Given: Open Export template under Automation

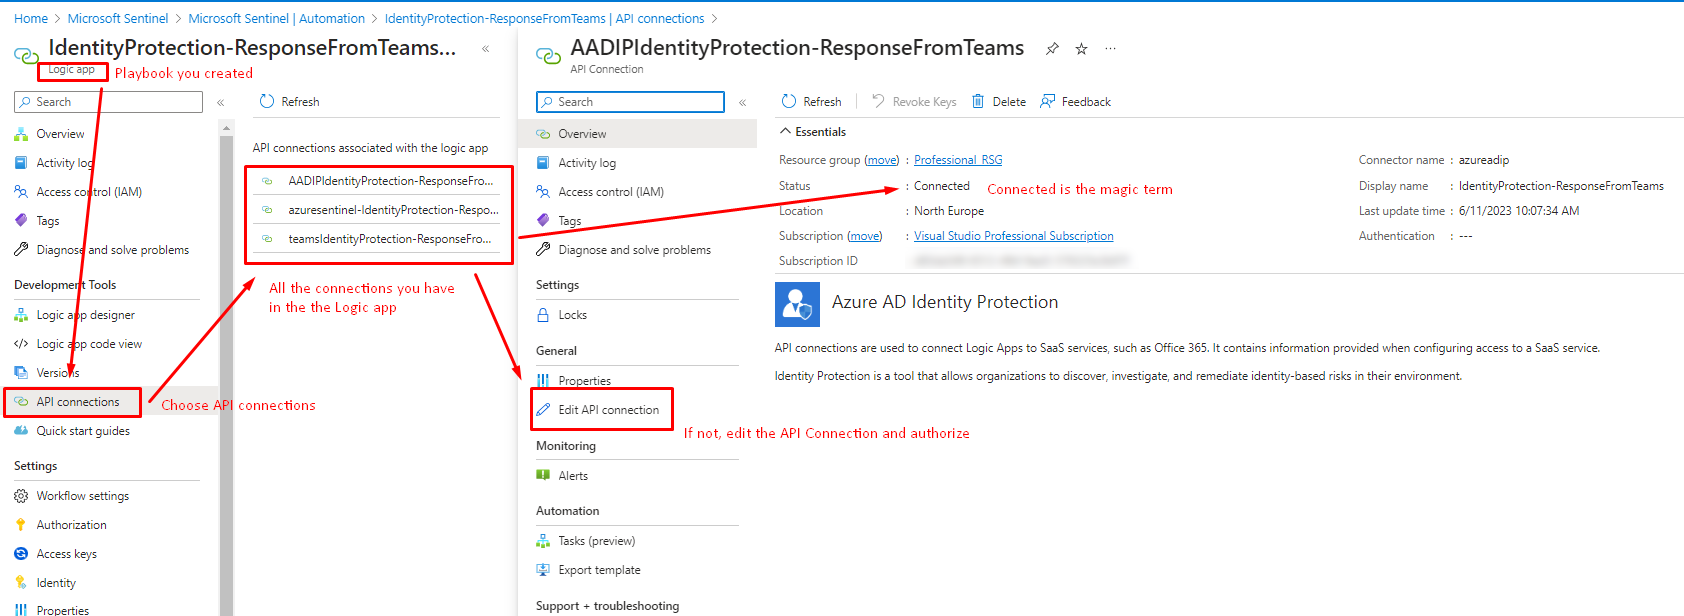Looking at the screenshot, I should [599, 570].
